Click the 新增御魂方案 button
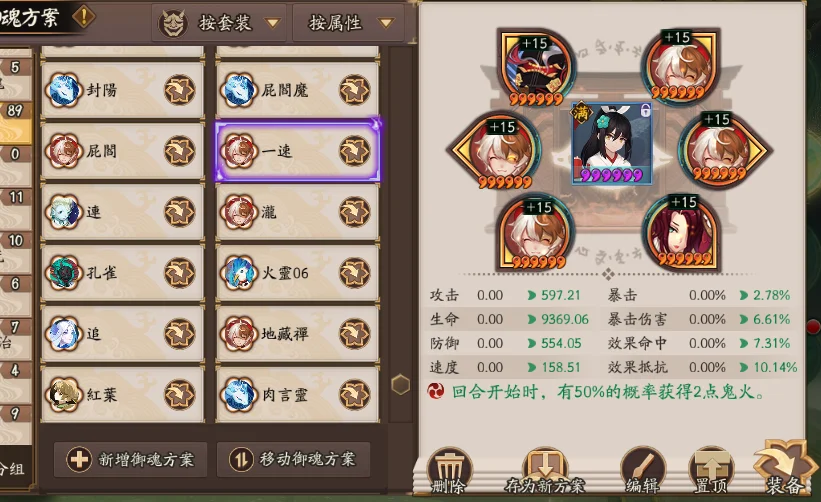The width and height of the screenshot is (821, 502). (131, 459)
